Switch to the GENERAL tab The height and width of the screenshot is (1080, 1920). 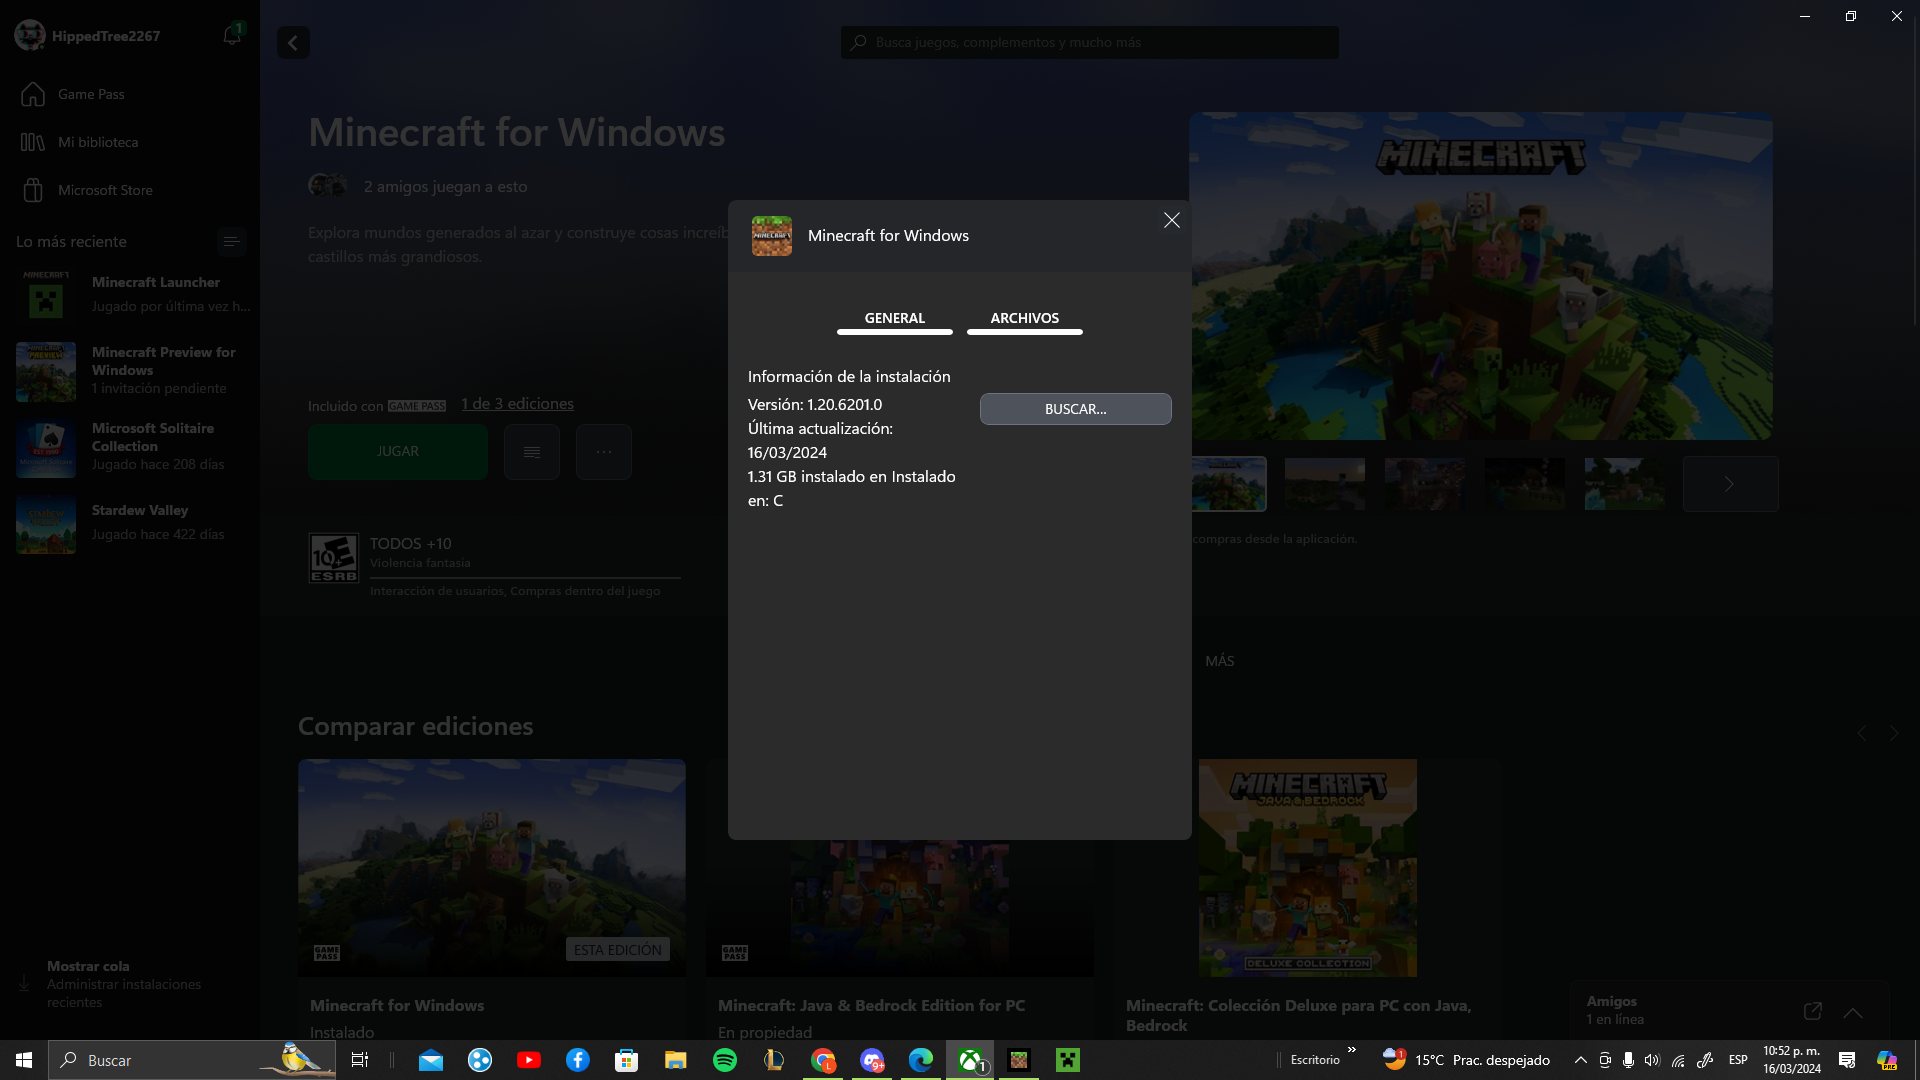click(x=894, y=318)
